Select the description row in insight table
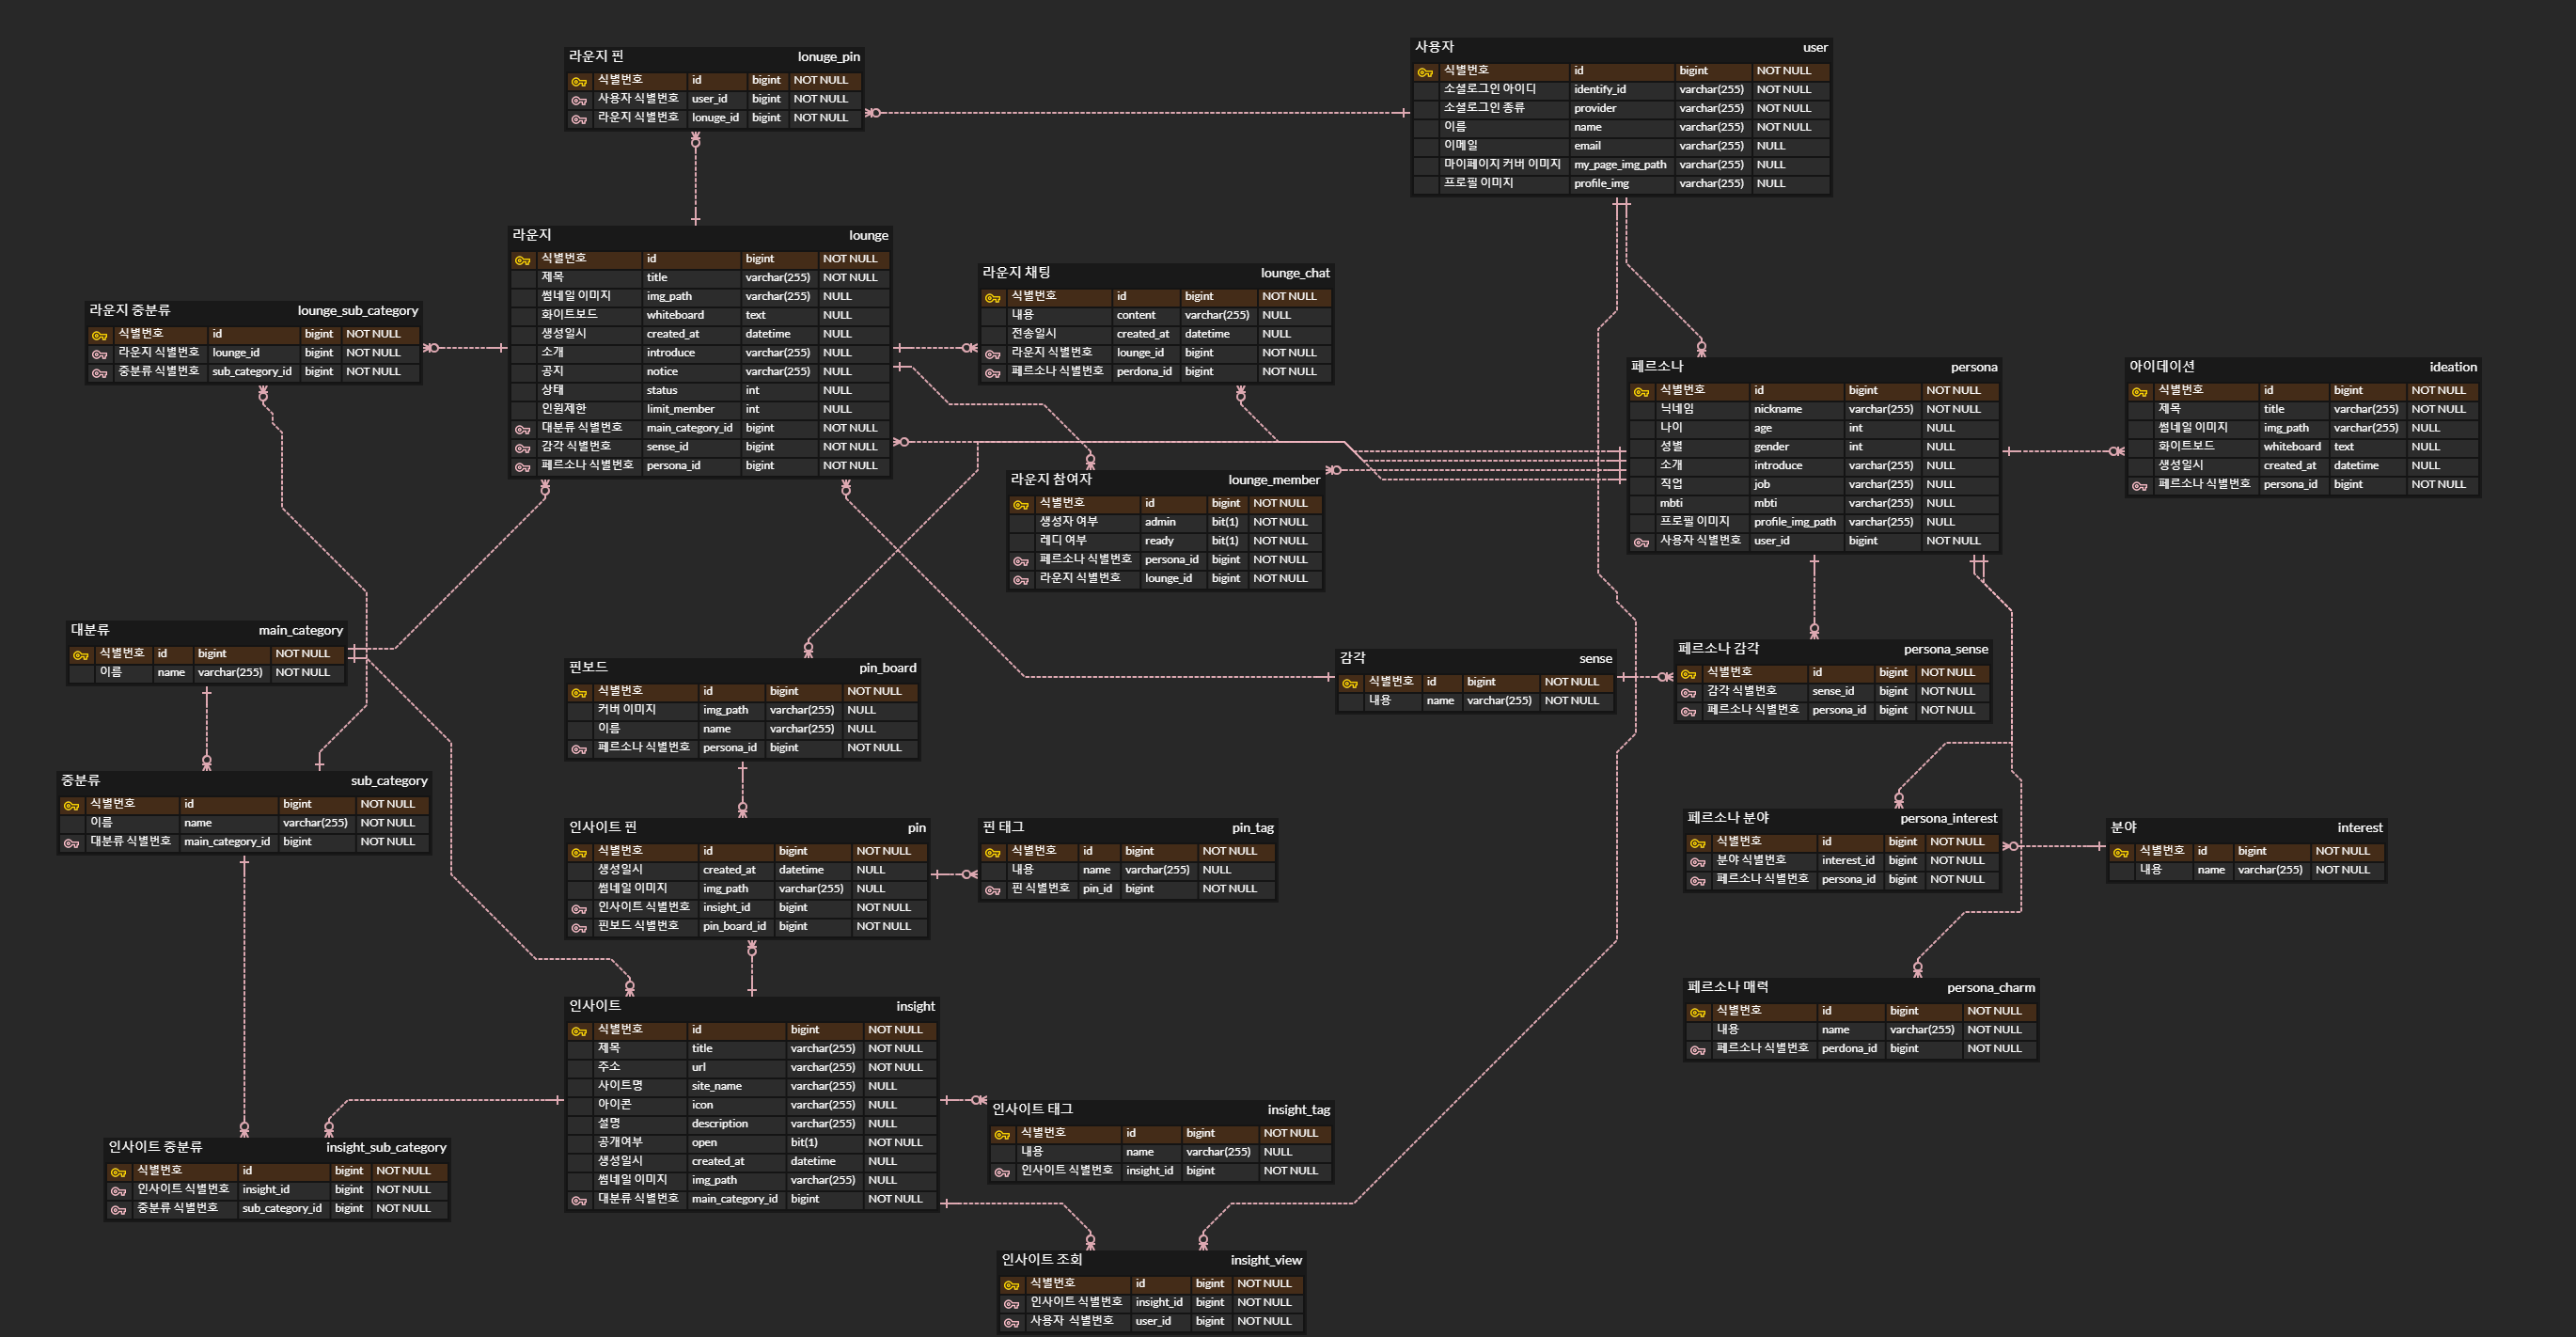2576x1337 pixels. pyautogui.click(x=719, y=1124)
